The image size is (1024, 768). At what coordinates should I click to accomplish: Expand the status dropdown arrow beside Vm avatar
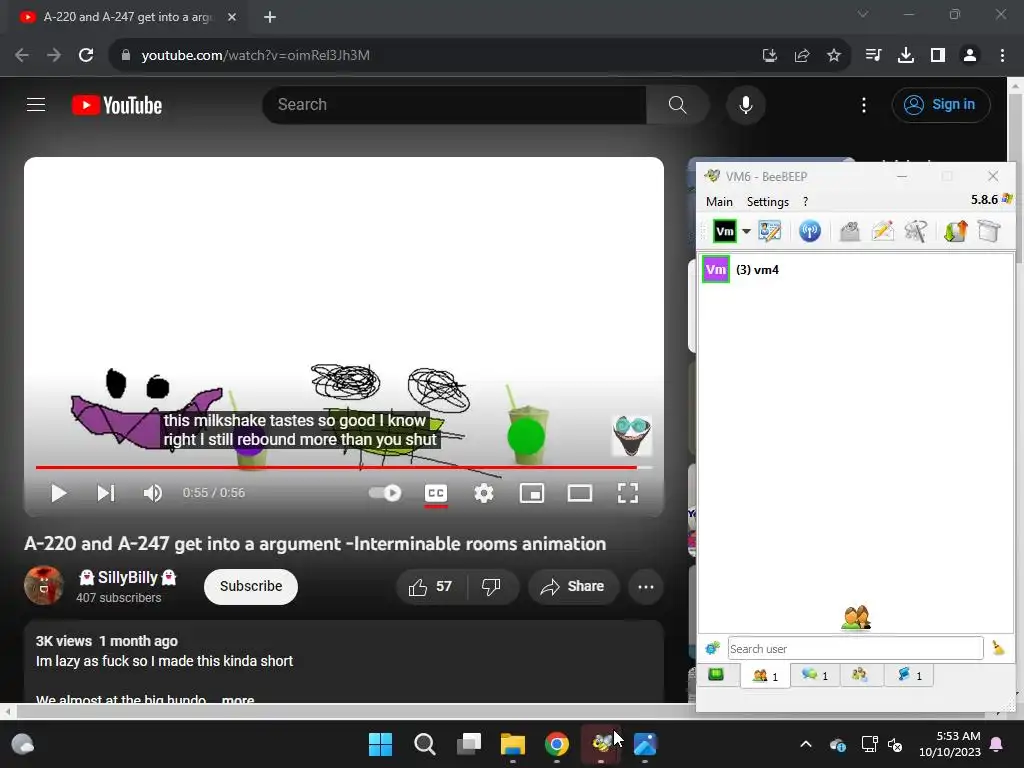click(746, 231)
